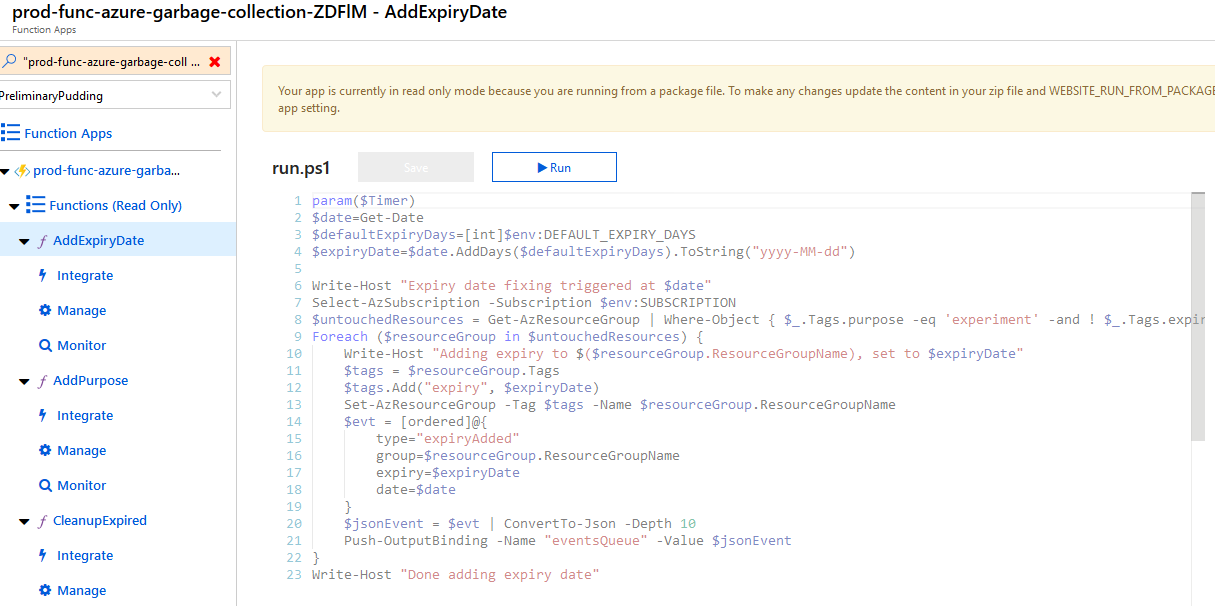Click code line 1 param($Timer)
This screenshot has width=1215, height=606.
(363, 201)
